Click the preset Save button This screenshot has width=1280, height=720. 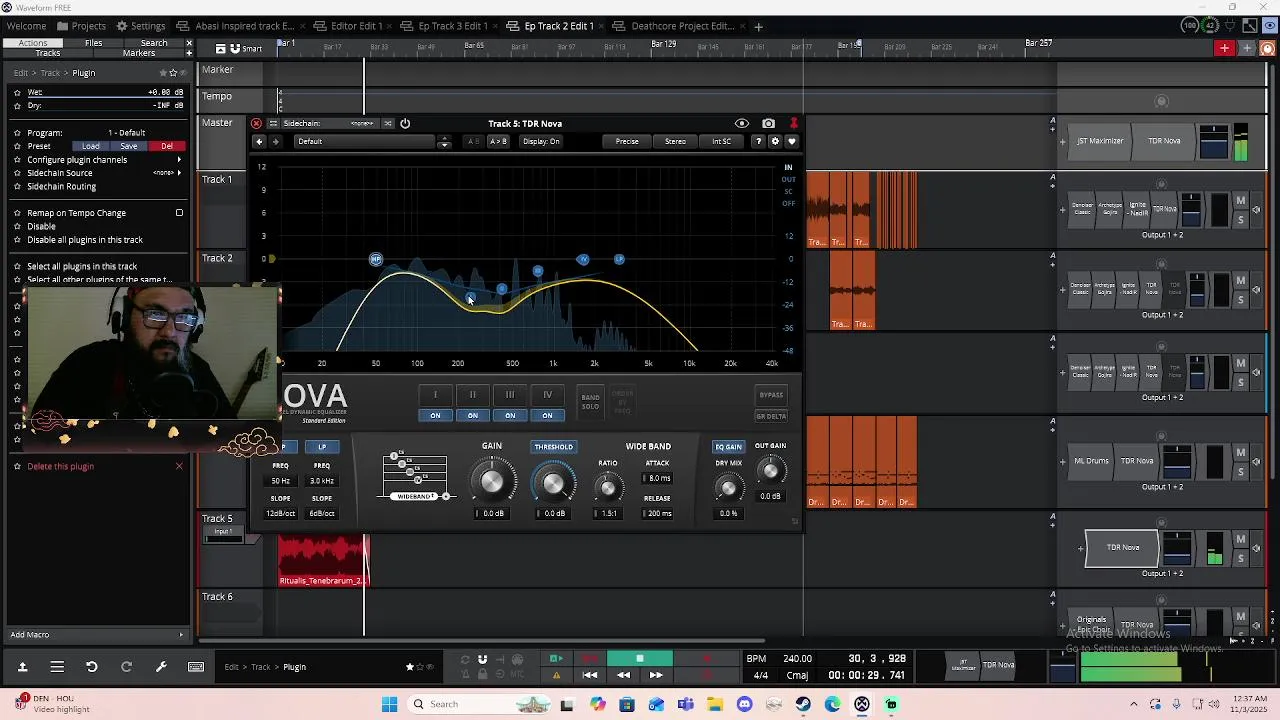(129, 146)
